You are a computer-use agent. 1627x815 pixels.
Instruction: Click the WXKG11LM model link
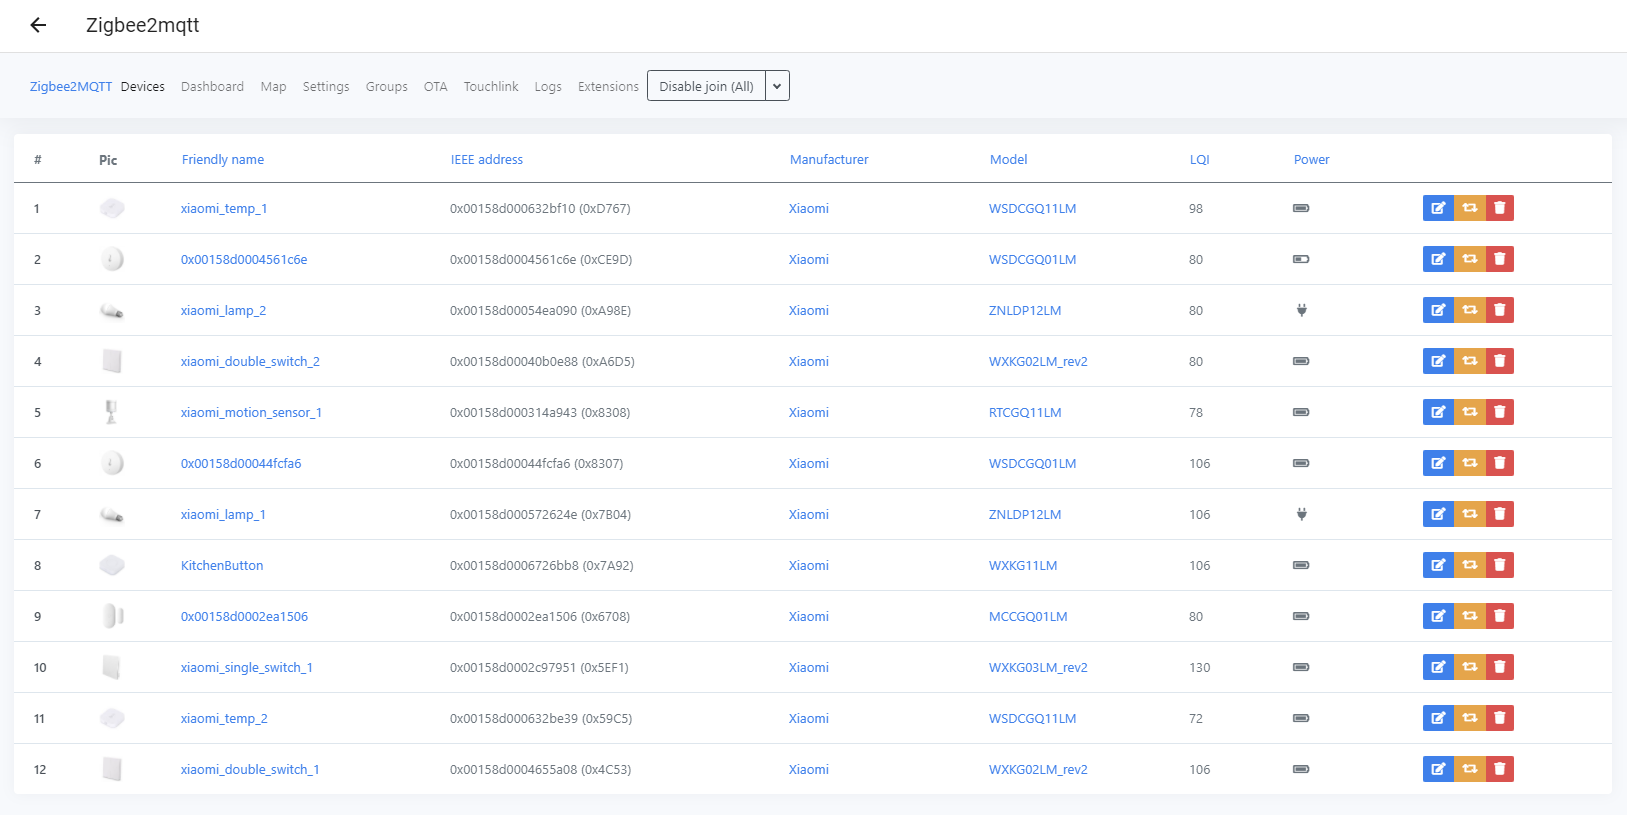point(1022,565)
